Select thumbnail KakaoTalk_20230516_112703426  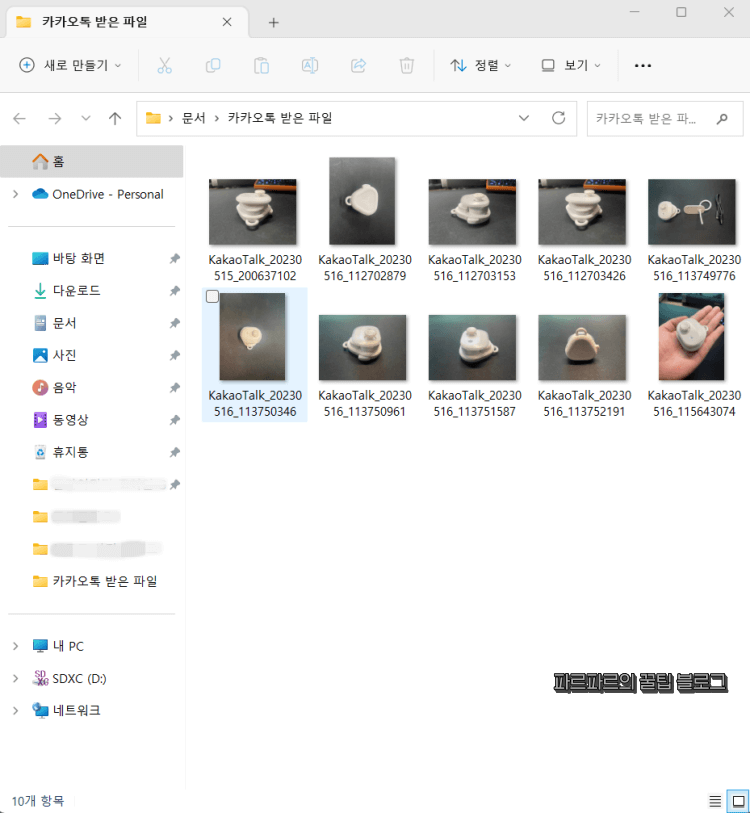582,212
